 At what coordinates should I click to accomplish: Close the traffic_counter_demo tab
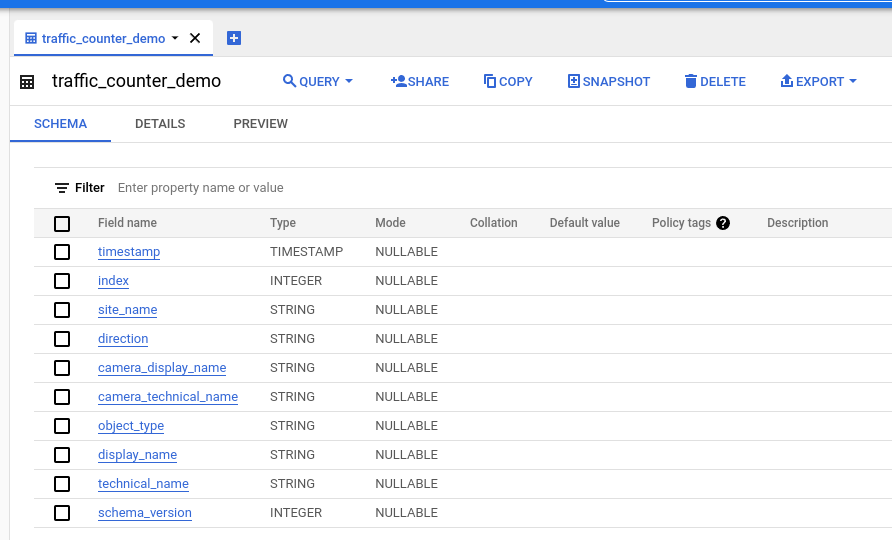pos(195,38)
